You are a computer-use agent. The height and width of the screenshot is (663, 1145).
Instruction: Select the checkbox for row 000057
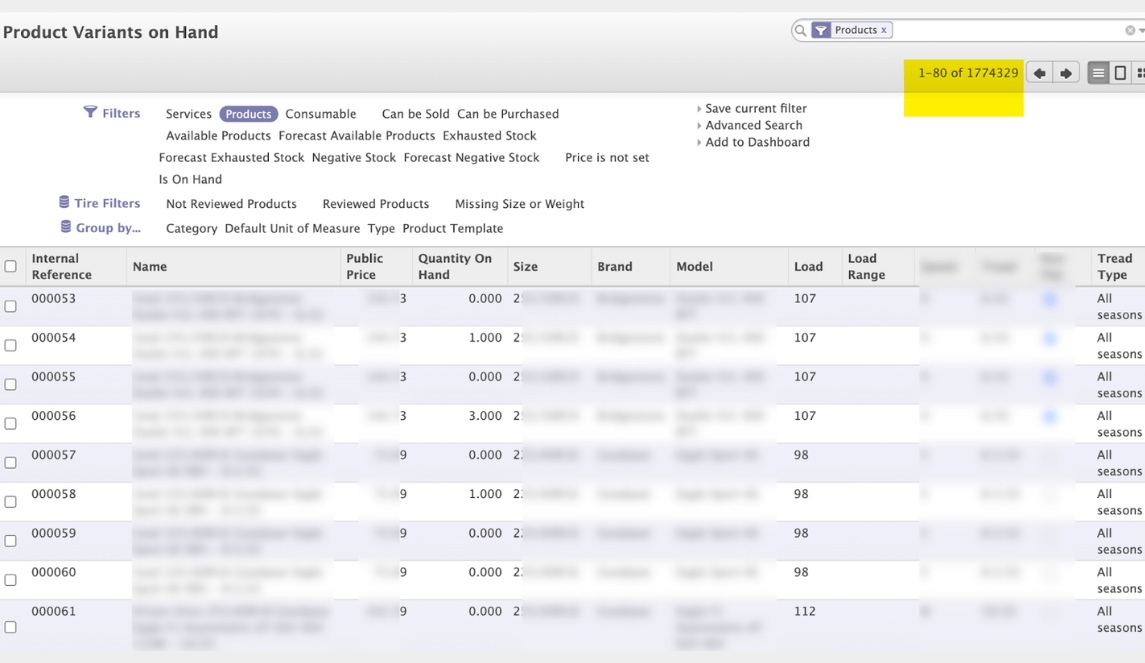pyautogui.click(x=10, y=462)
